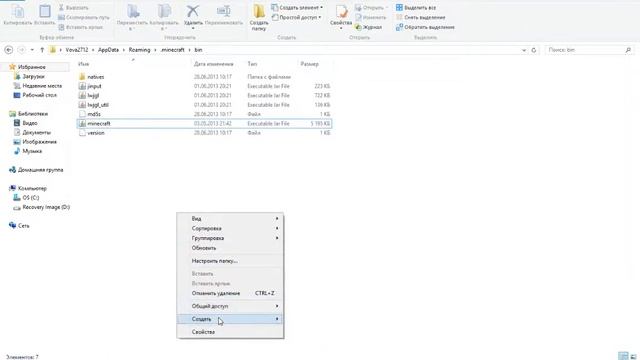Click the Copy to (Копировать в) icon
The width and height of the screenshot is (640, 360).
(x=164, y=12)
